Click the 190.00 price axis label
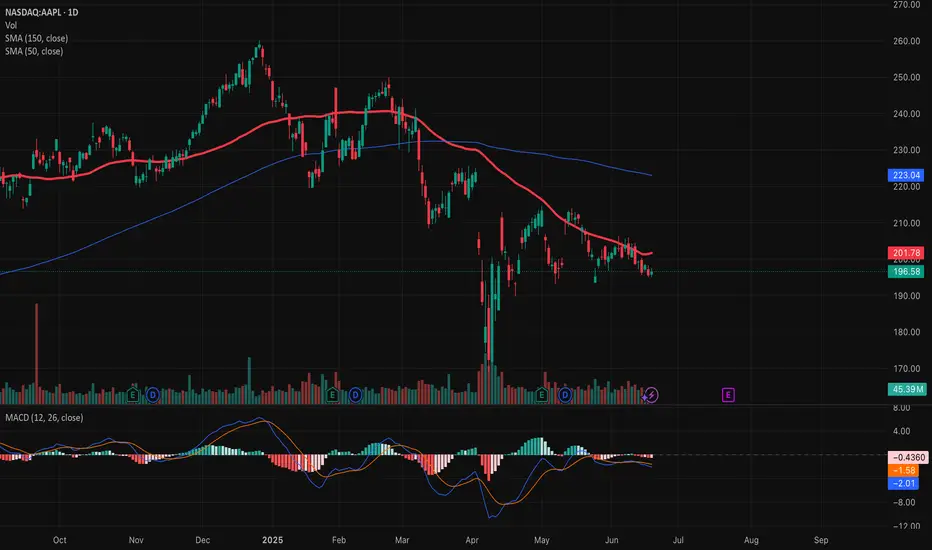The width and height of the screenshot is (932, 550). (x=906, y=296)
